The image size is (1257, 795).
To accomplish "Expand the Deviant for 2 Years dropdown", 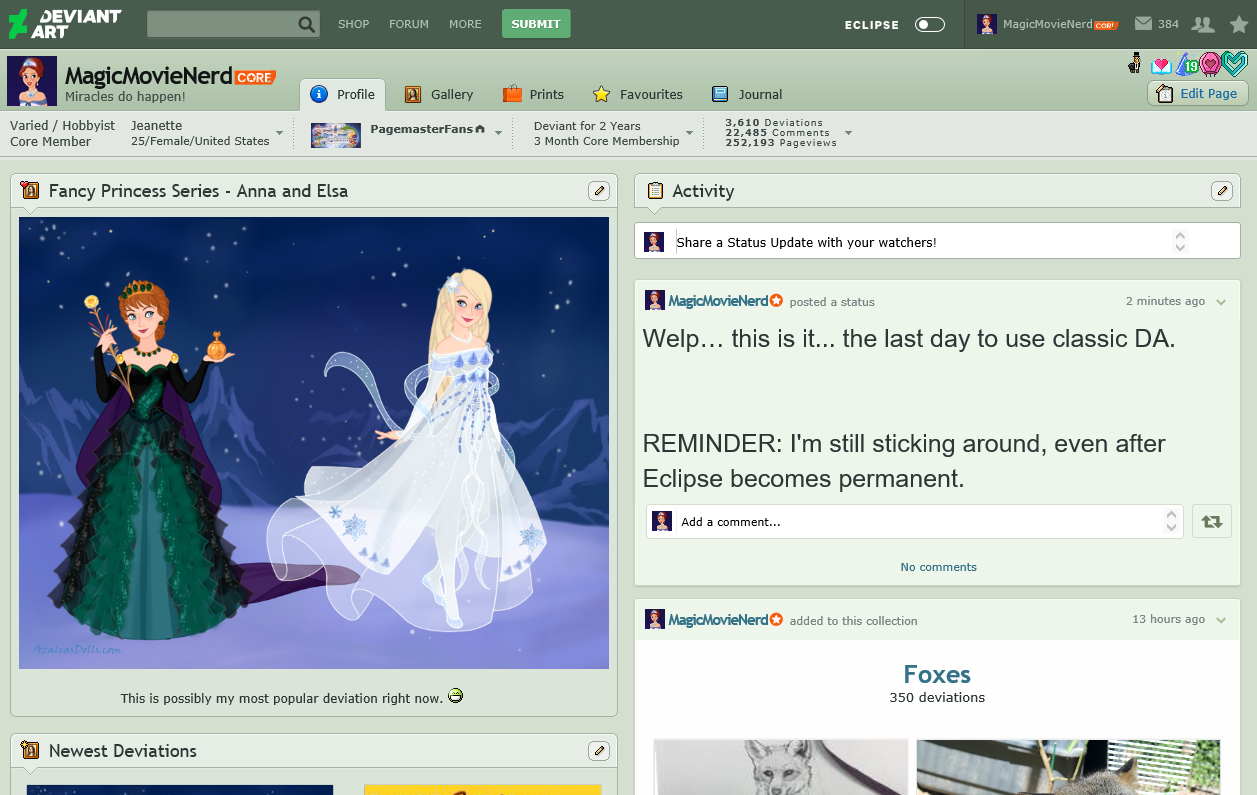I will pos(689,133).
